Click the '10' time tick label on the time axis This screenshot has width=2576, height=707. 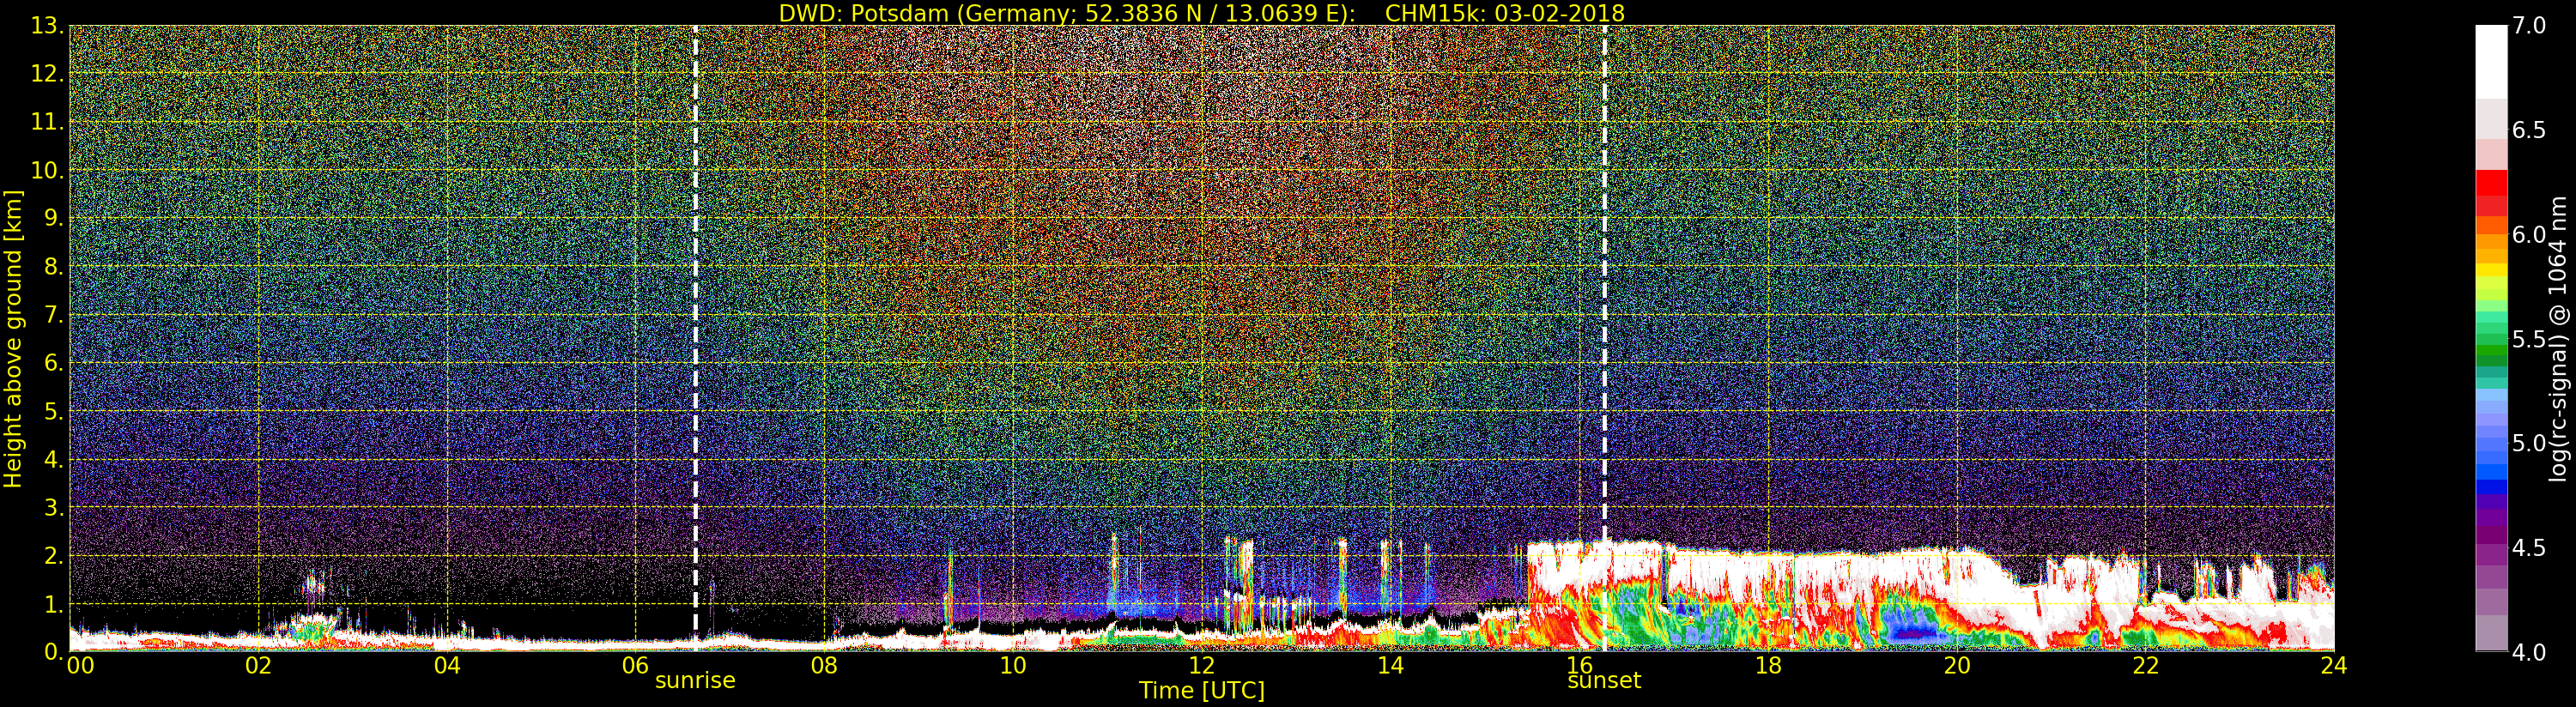tap(1013, 665)
